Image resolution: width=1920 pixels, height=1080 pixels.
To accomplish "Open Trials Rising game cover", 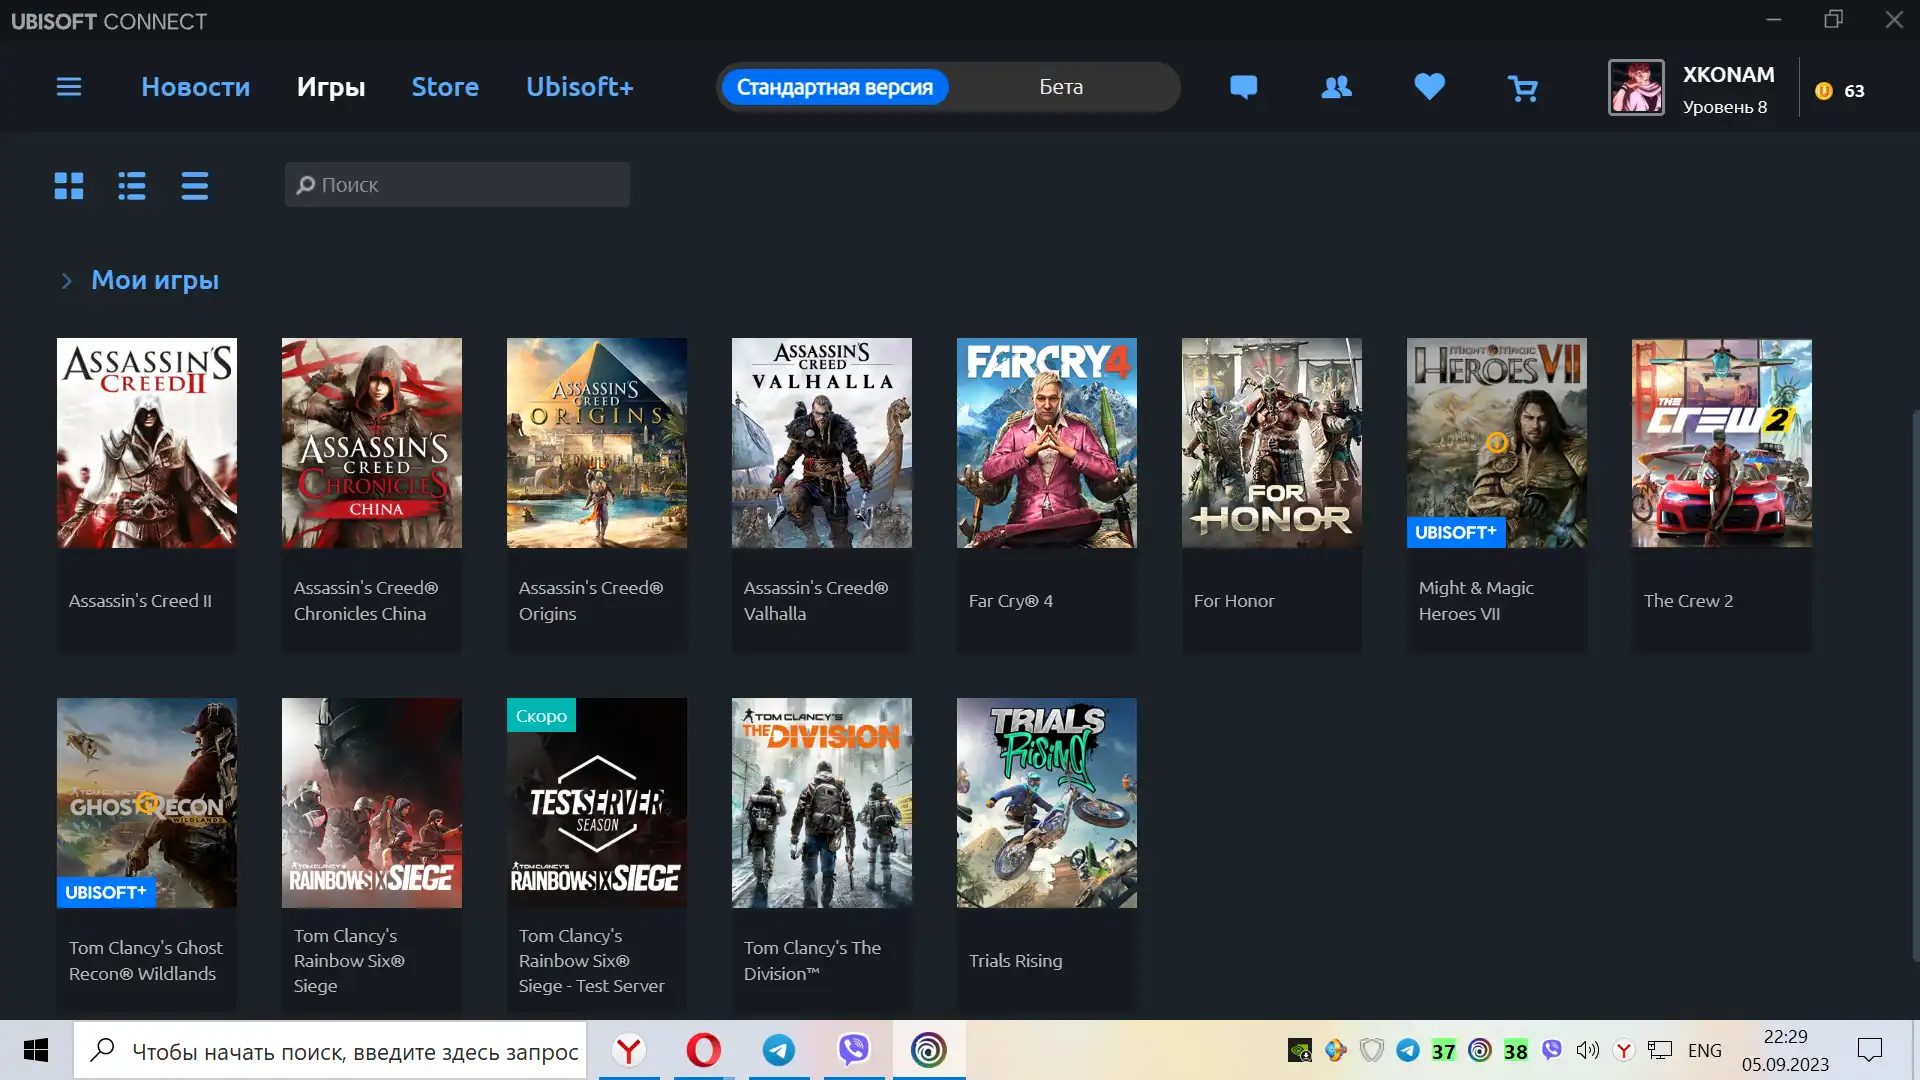I will coord(1047,803).
